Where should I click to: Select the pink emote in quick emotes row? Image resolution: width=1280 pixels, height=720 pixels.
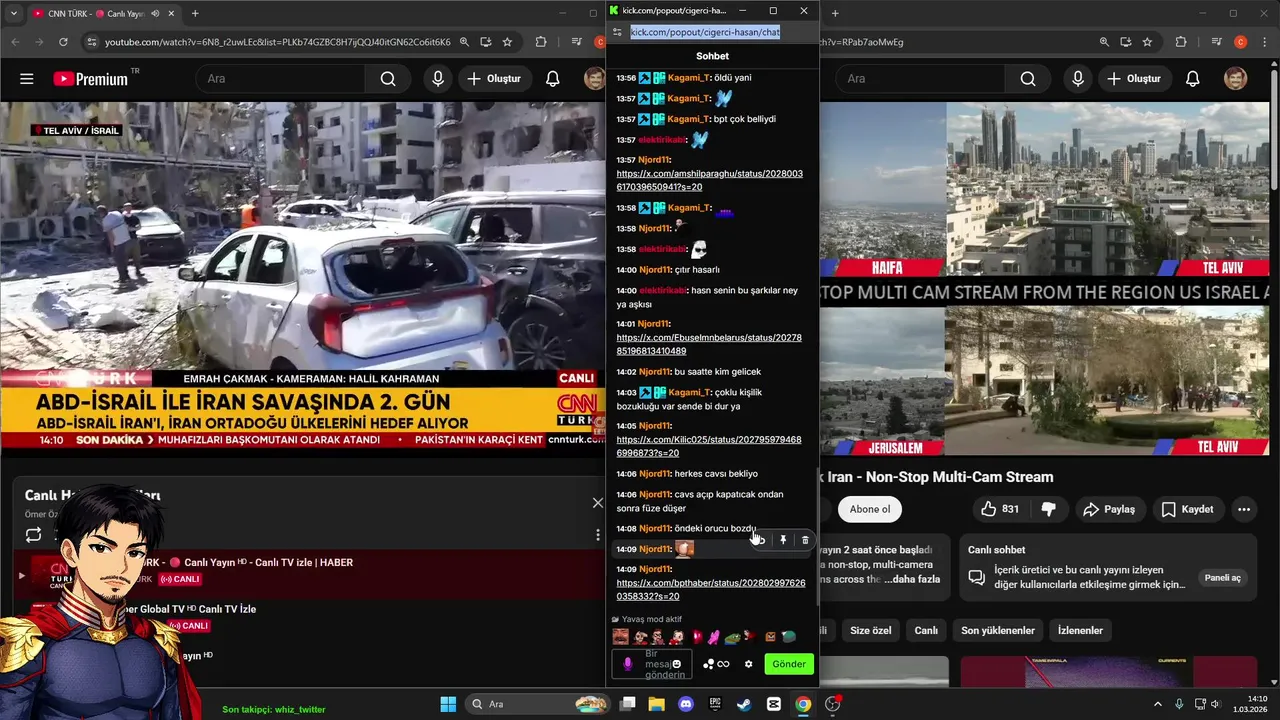coord(714,637)
